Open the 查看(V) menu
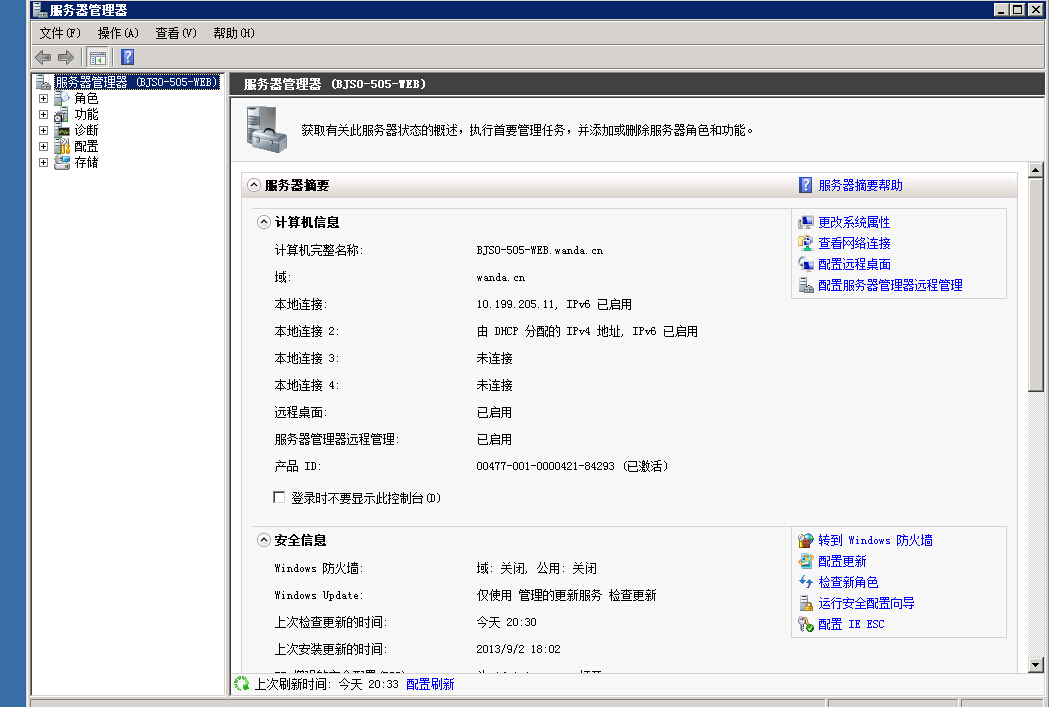Viewport: 1049px width, 707px height. coord(176,33)
